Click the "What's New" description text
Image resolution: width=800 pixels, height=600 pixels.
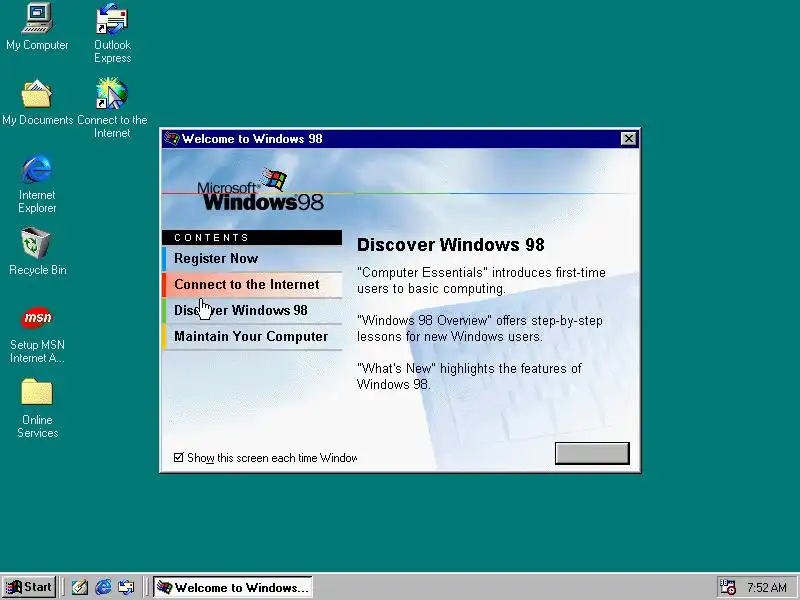click(469, 376)
